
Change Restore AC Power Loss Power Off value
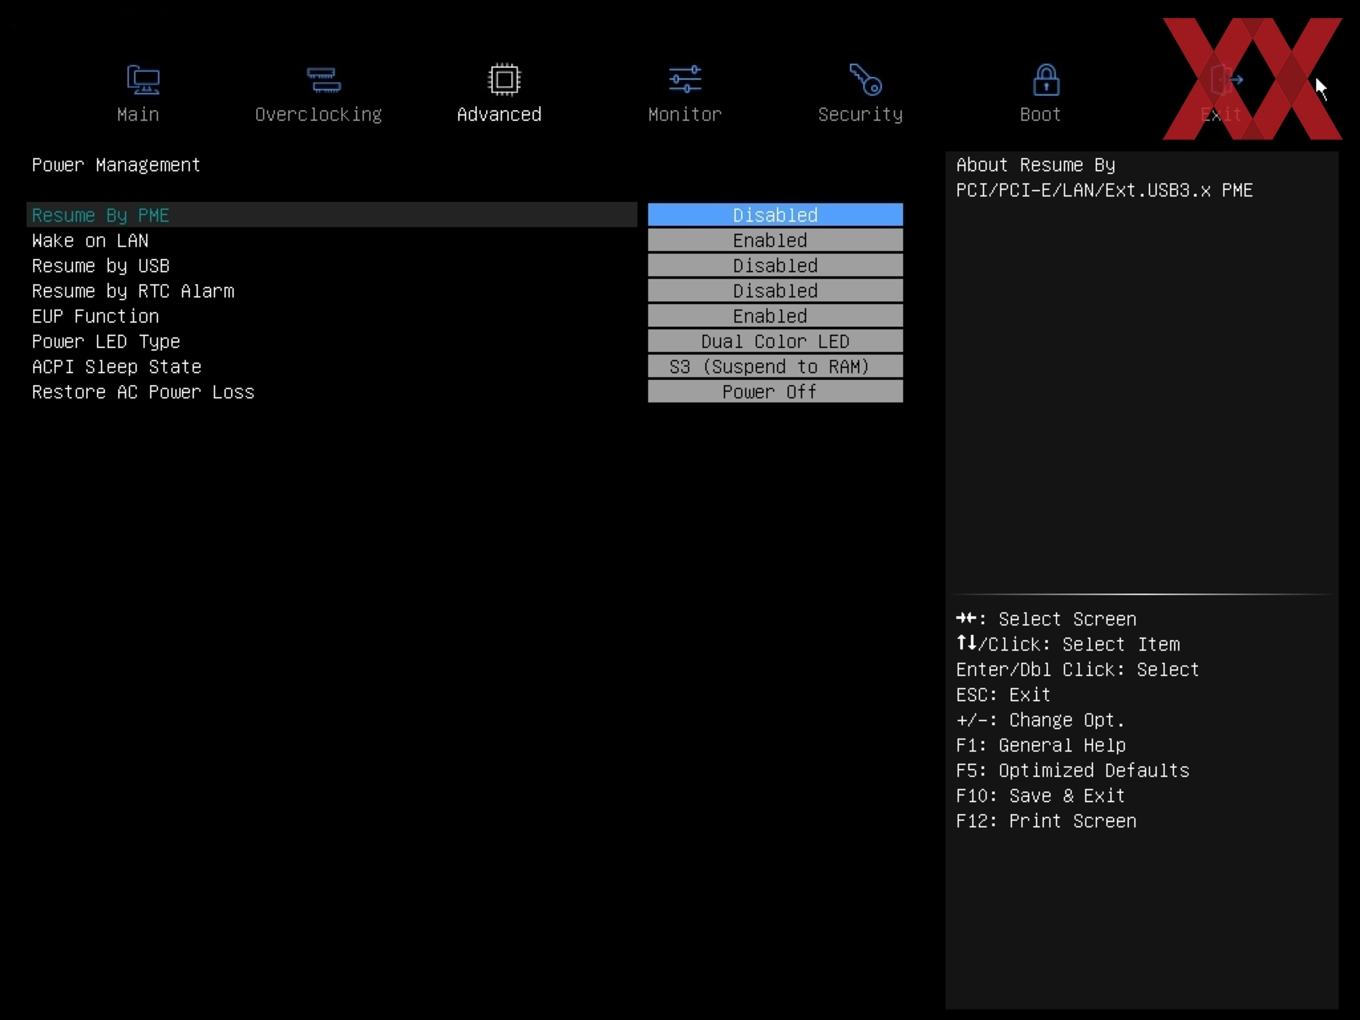(x=775, y=392)
